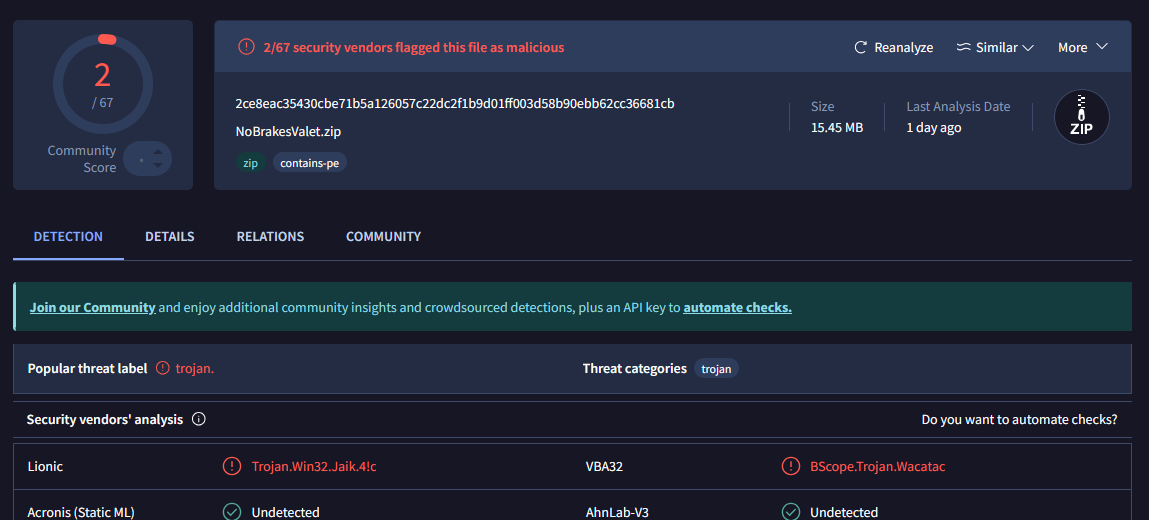Click the warning icon next to Popular threat label
The image size is (1149, 520).
[x=163, y=368]
